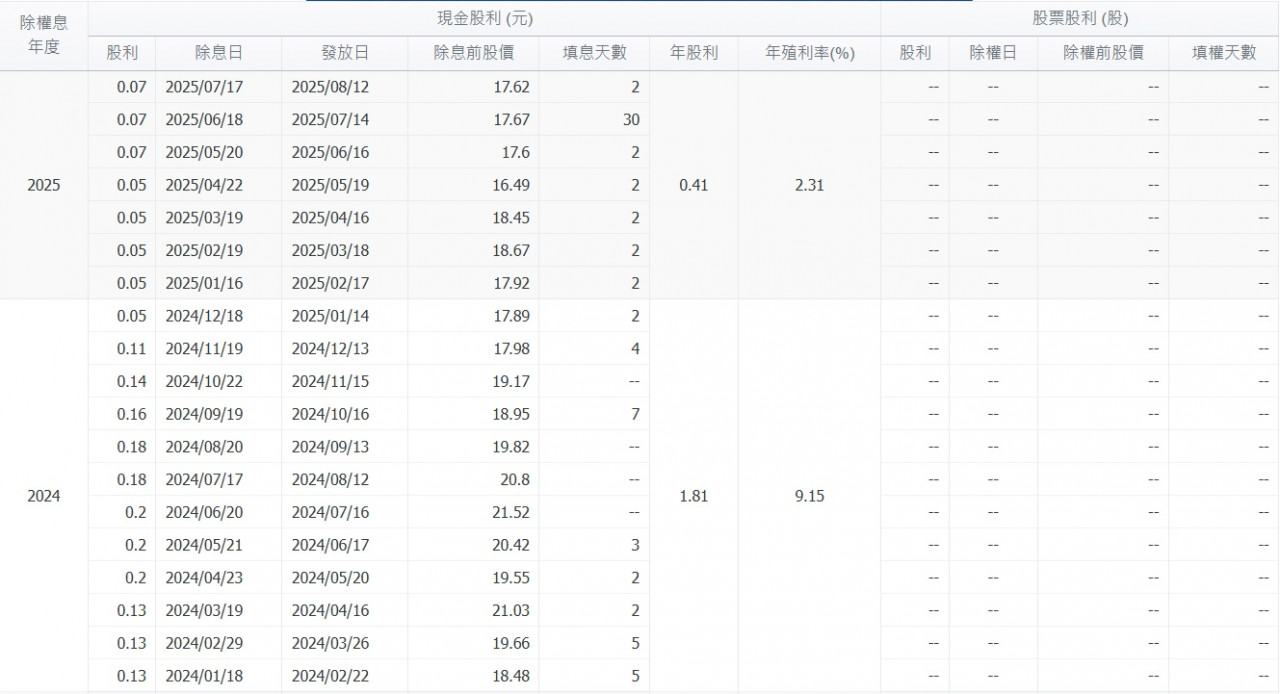Click ex-dividend date 2025/02/19
Viewport: 1280px width, 694px height.
pos(204,251)
